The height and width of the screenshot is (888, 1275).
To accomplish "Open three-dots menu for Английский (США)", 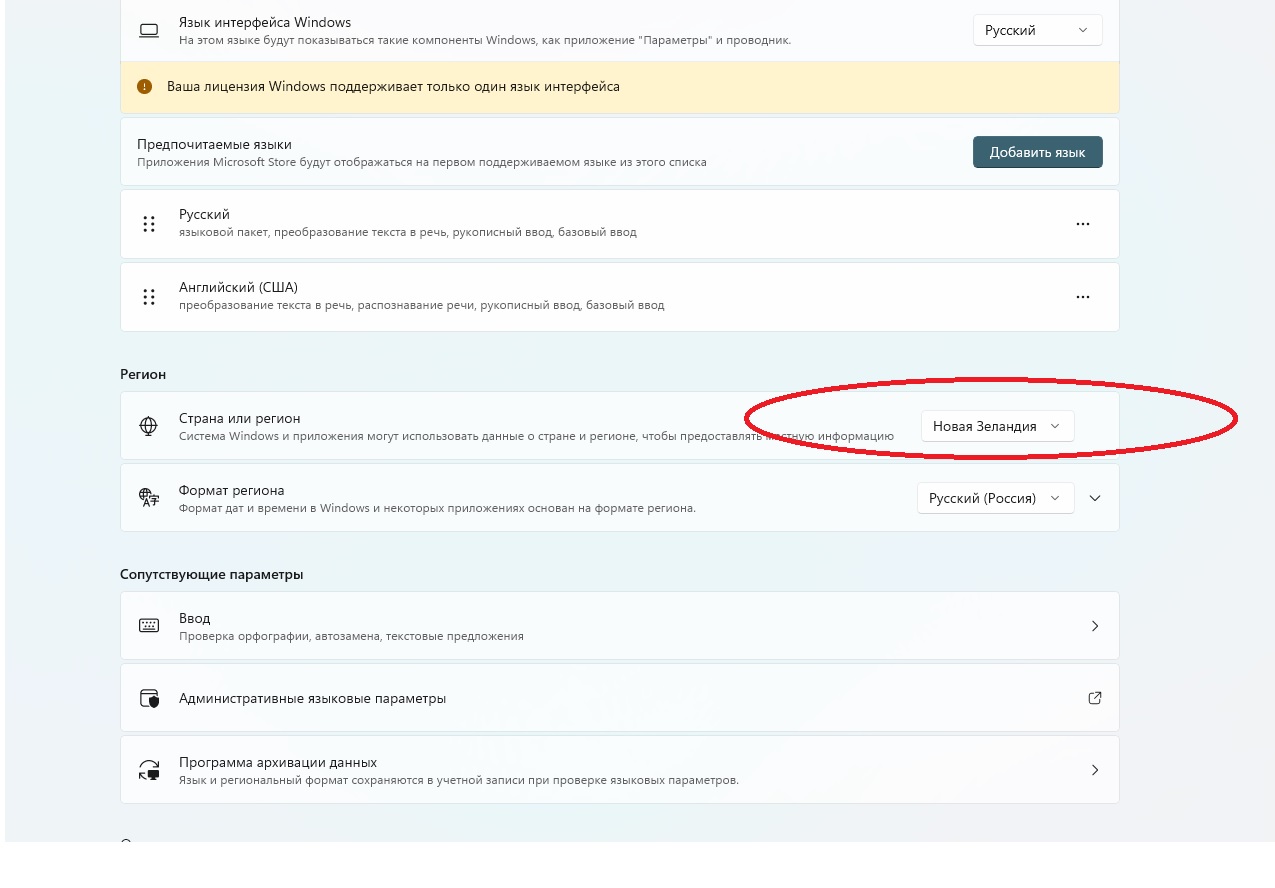I will (x=1082, y=297).
